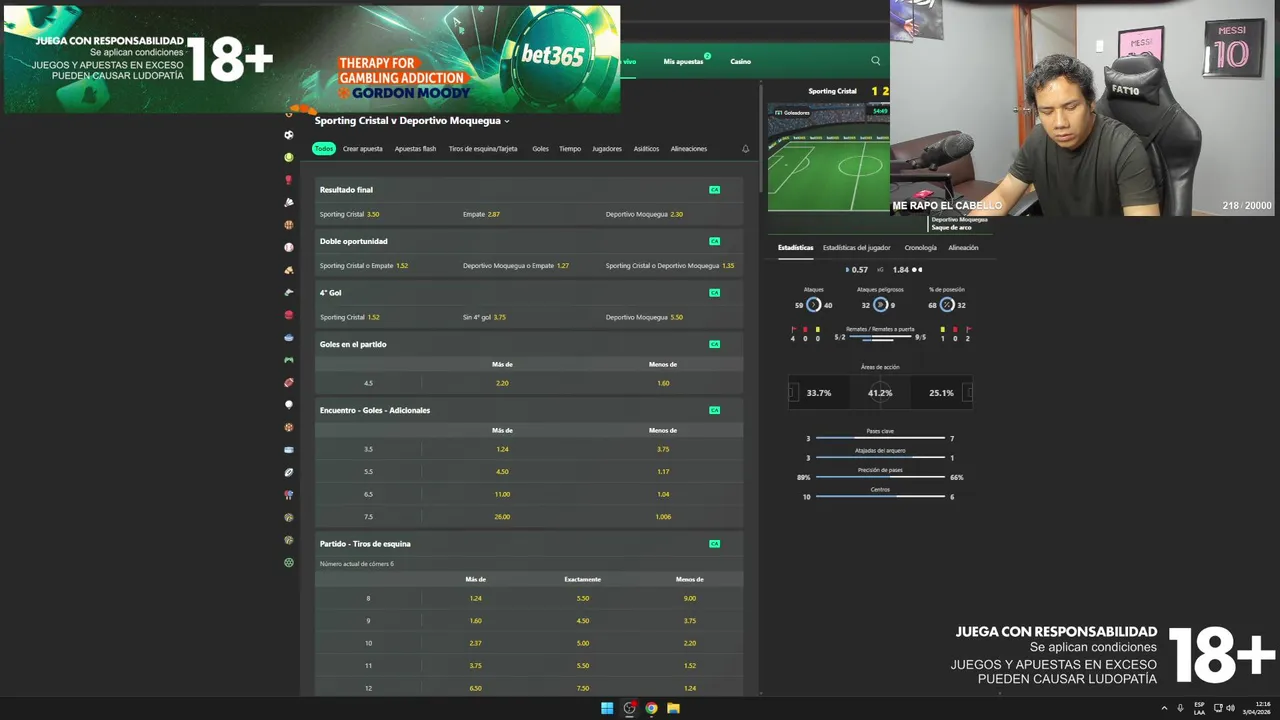
Task: Switch to the Crear apuesta tab
Action: tap(362, 149)
